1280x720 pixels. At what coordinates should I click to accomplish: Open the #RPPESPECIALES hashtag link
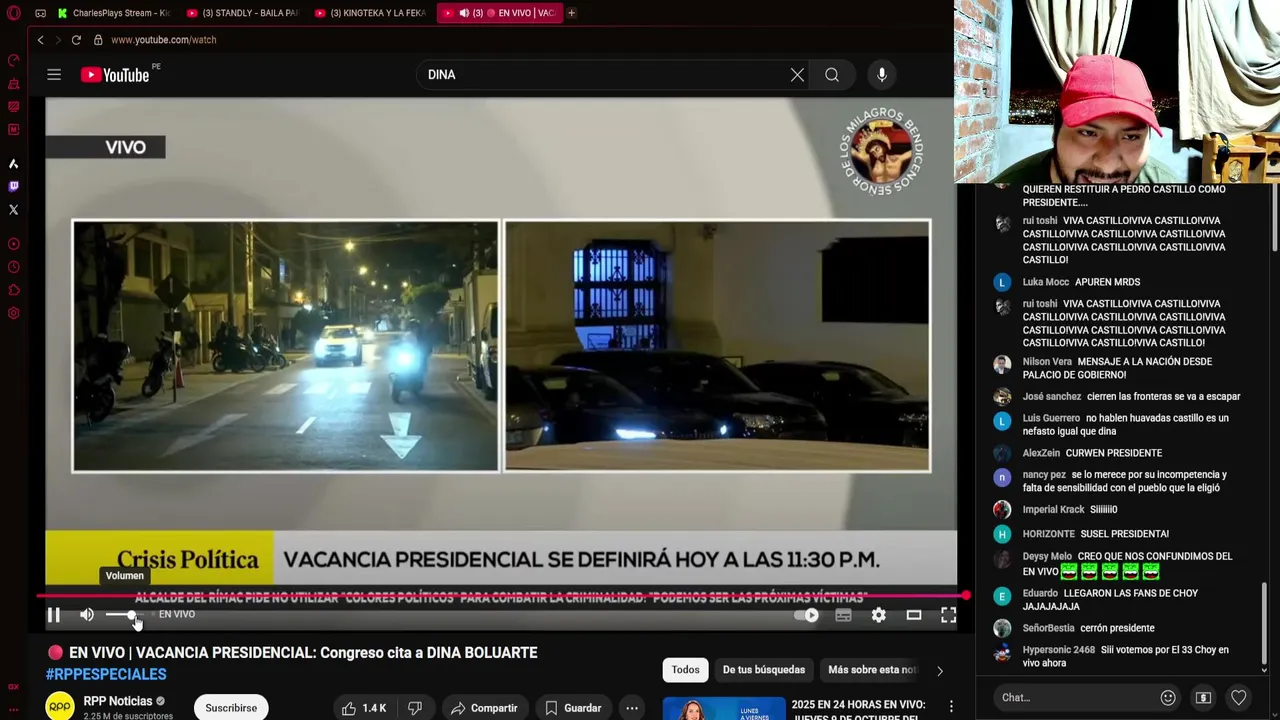click(x=106, y=675)
